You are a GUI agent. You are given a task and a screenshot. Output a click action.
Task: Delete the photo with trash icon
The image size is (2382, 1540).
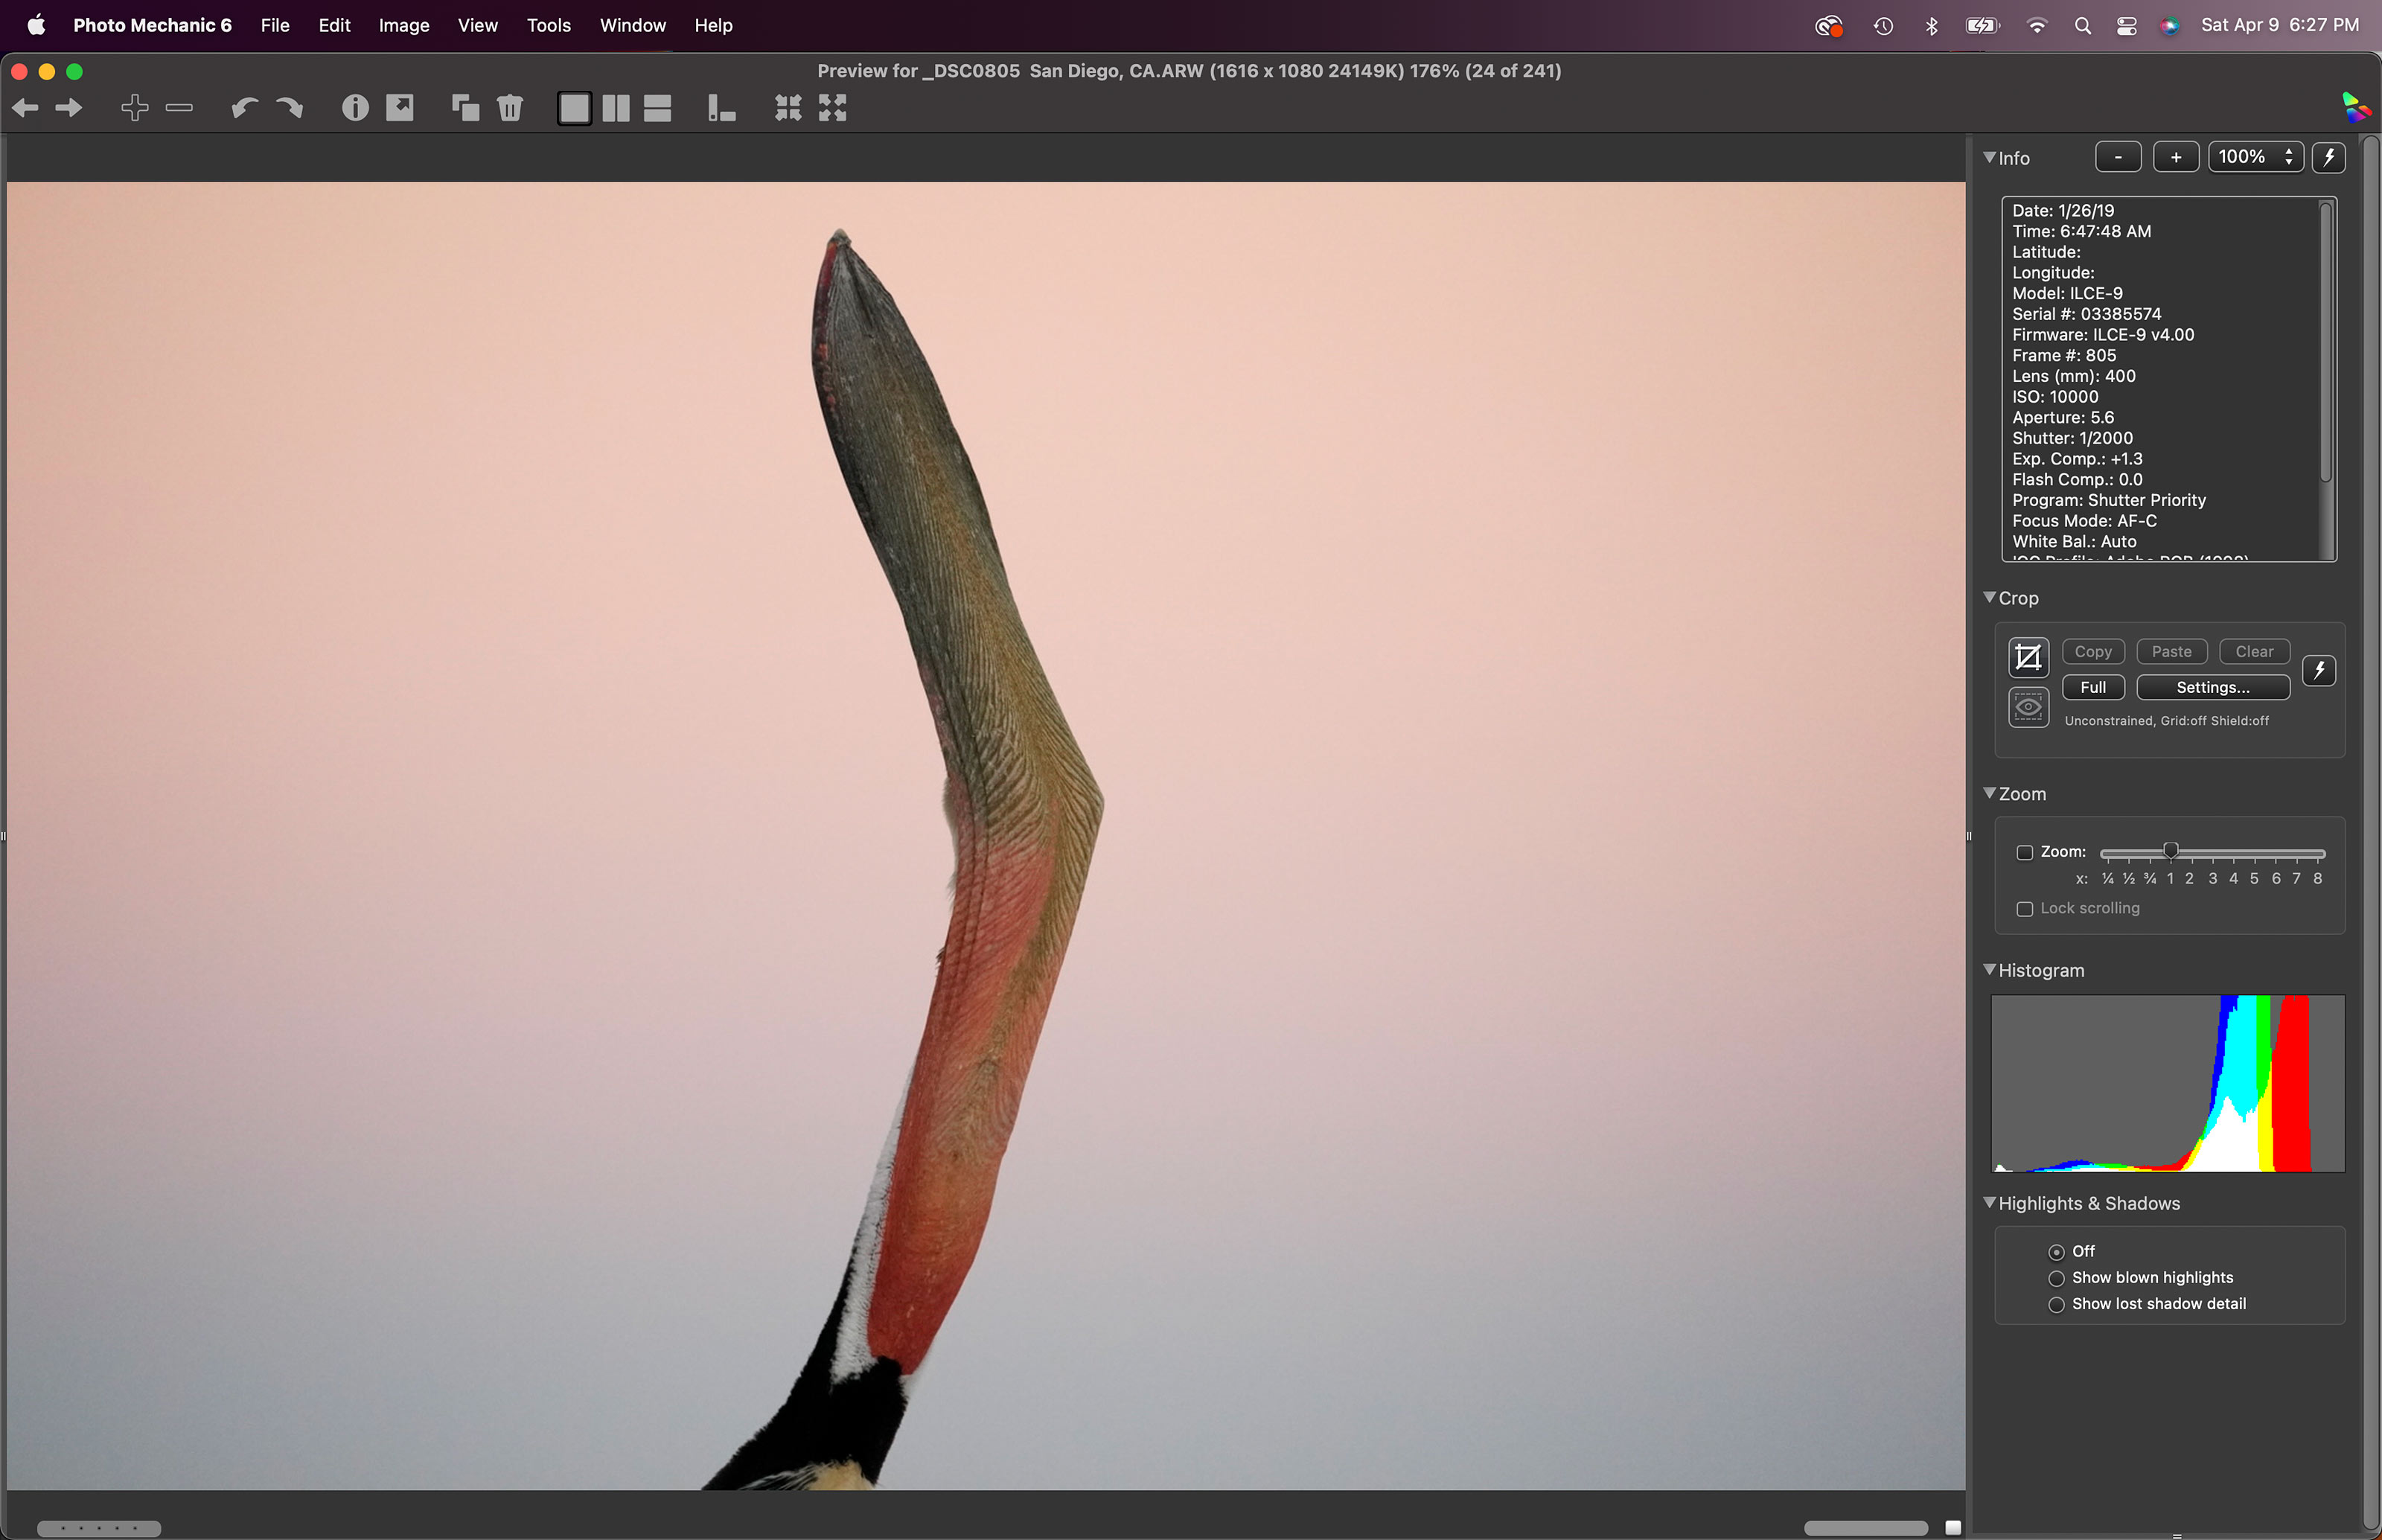(x=510, y=108)
